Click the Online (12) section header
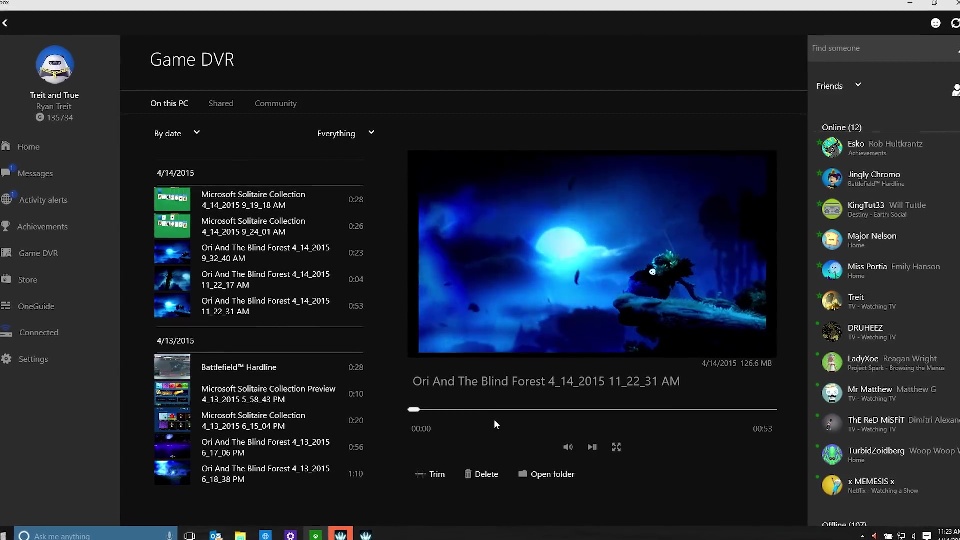Screen dimensions: 960x540 pyautogui.click(x=841, y=127)
